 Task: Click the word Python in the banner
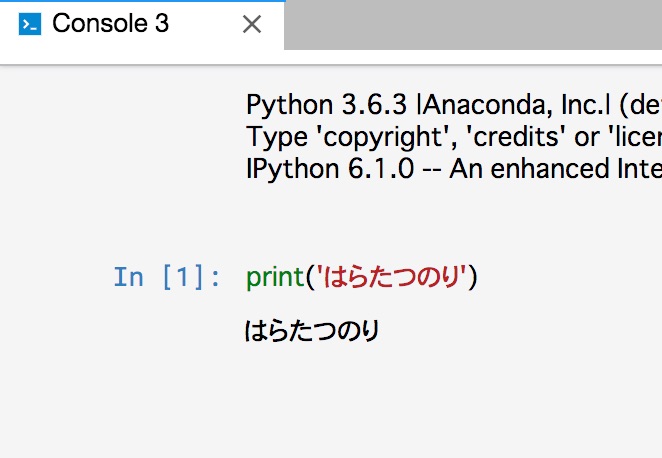coord(279,105)
